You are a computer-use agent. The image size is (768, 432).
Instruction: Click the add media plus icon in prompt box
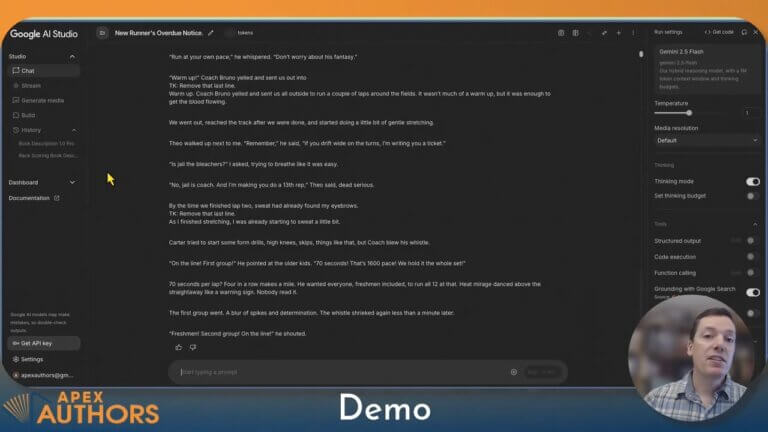[514, 372]
